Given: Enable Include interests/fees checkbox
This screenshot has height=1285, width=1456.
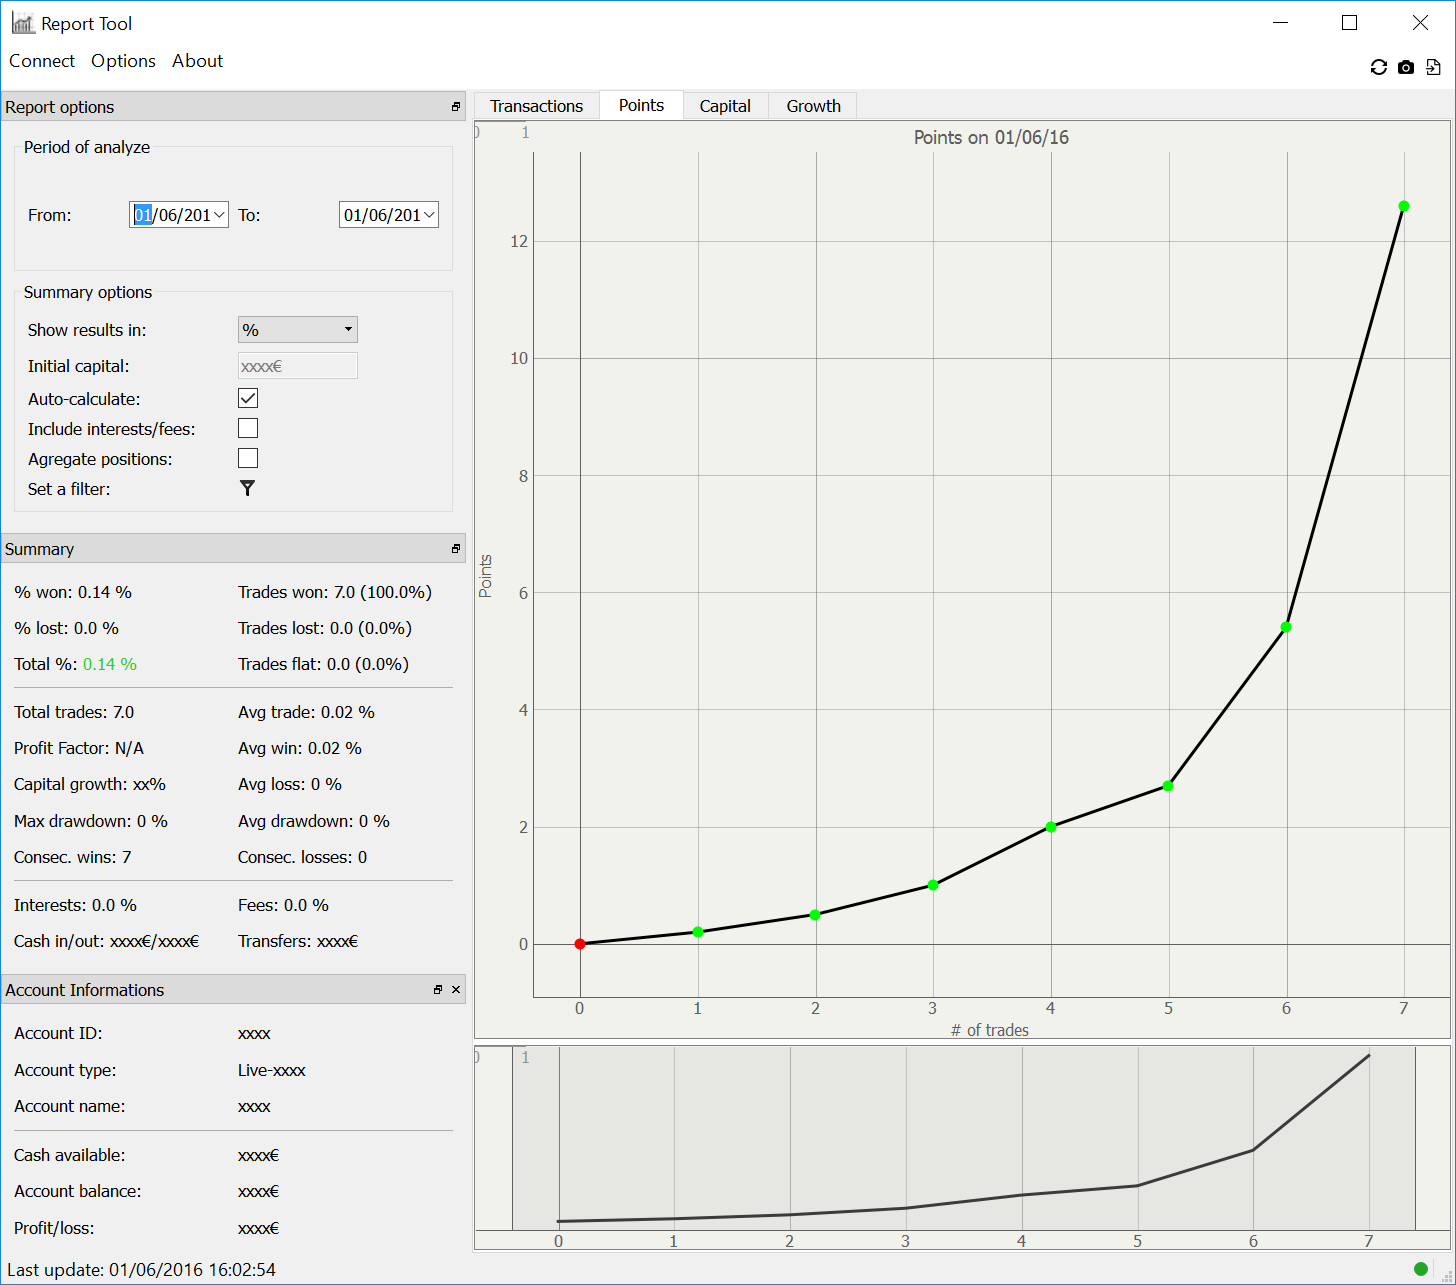Looking at the screenshot, I should tap(248, 428).
